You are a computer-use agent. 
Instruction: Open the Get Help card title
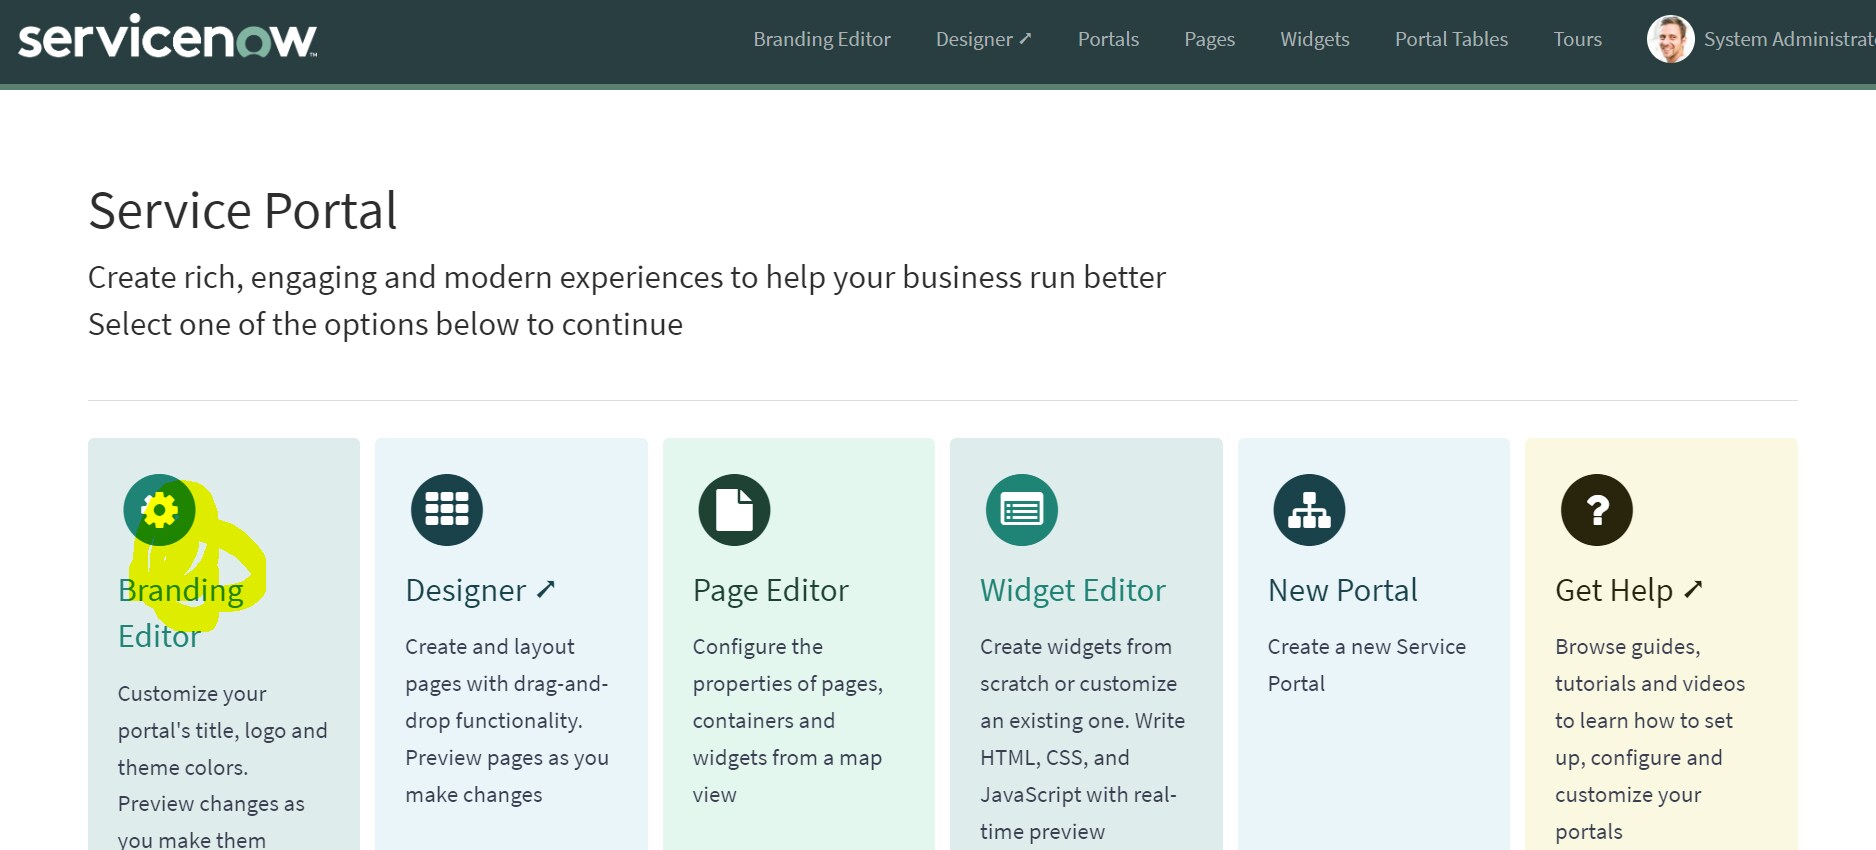tap(1629, 590)
